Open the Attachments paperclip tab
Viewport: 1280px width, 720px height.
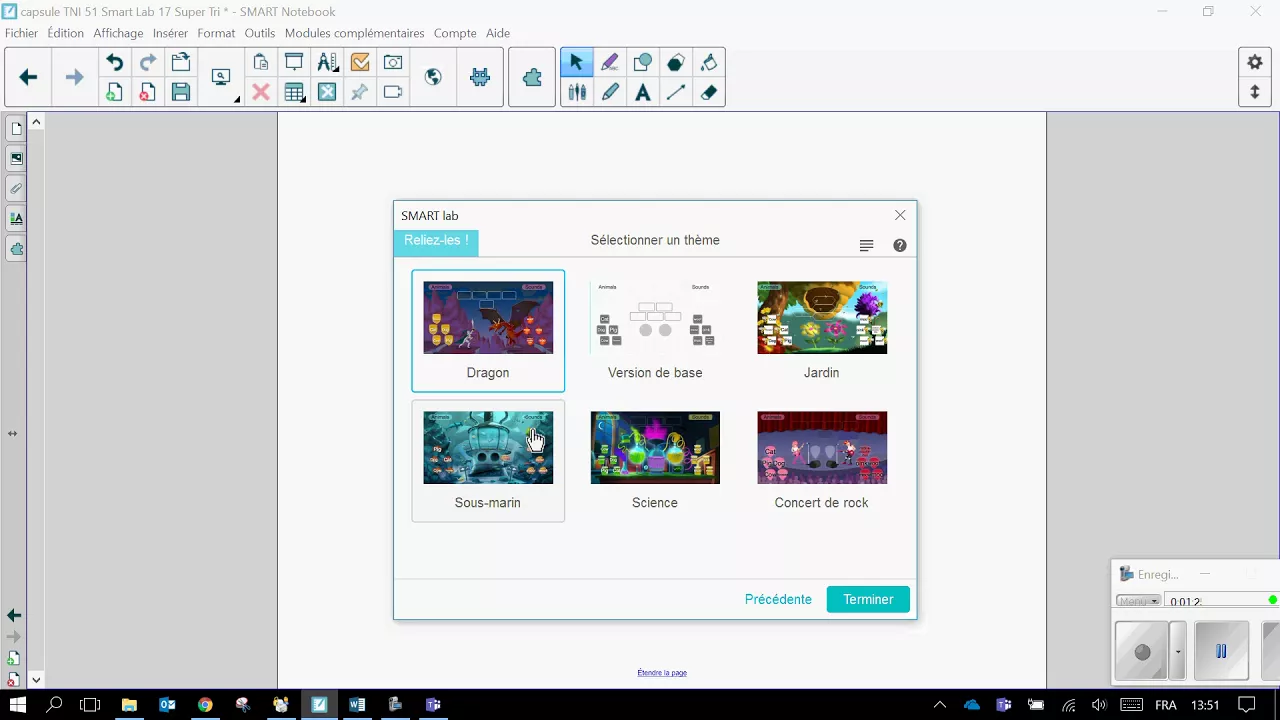tap(16, 188)
